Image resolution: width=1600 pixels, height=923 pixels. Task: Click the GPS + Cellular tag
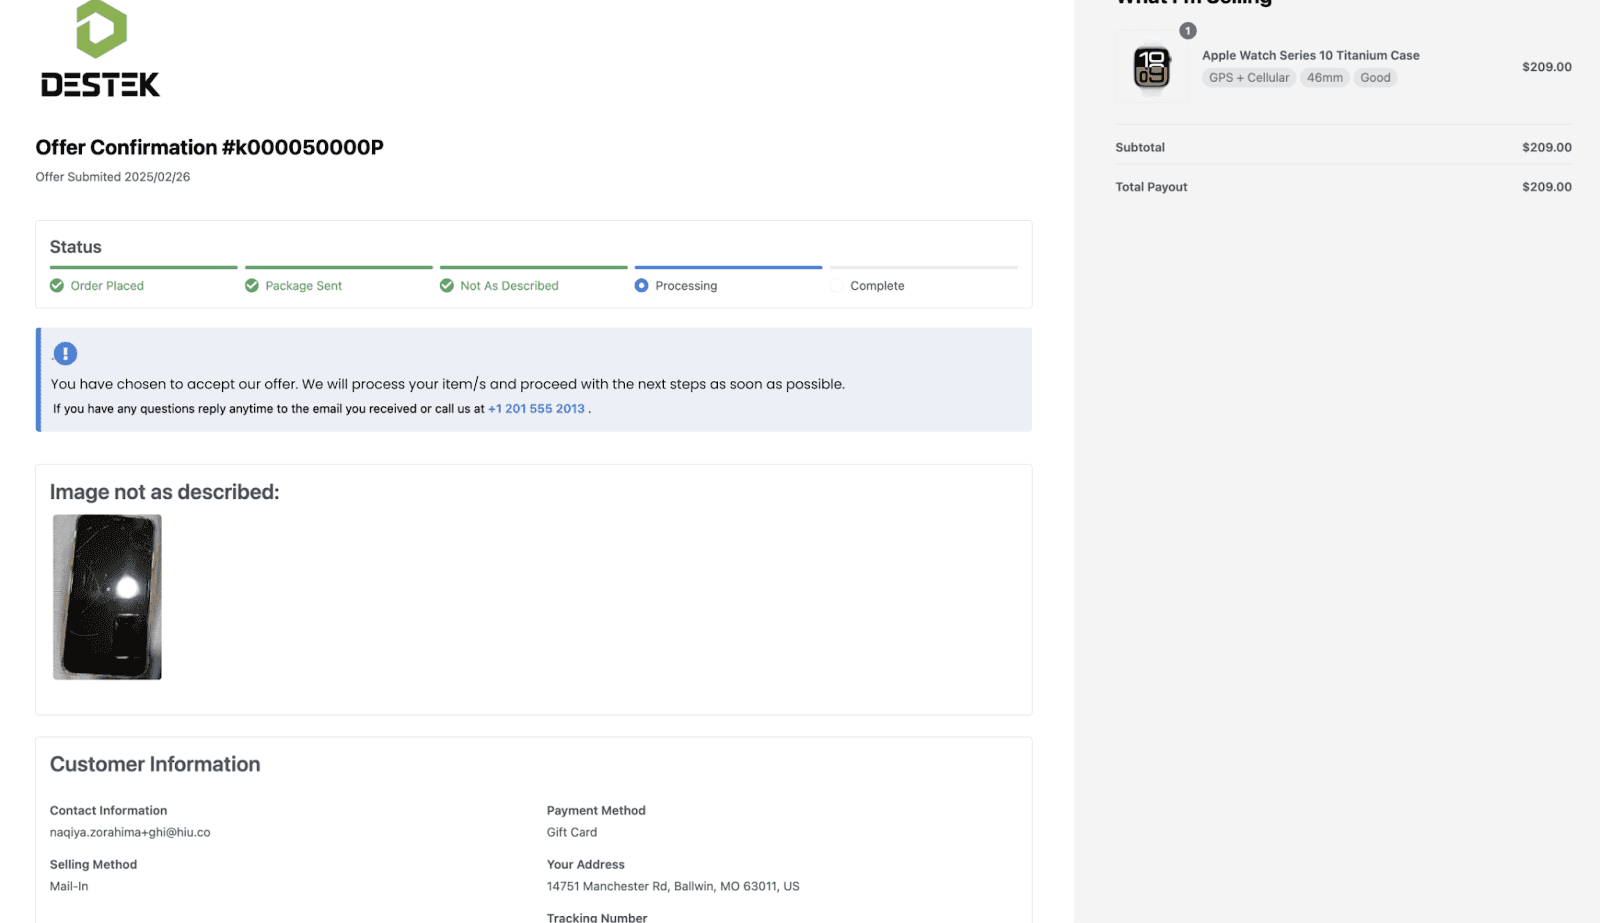(x=1249, y=78)
